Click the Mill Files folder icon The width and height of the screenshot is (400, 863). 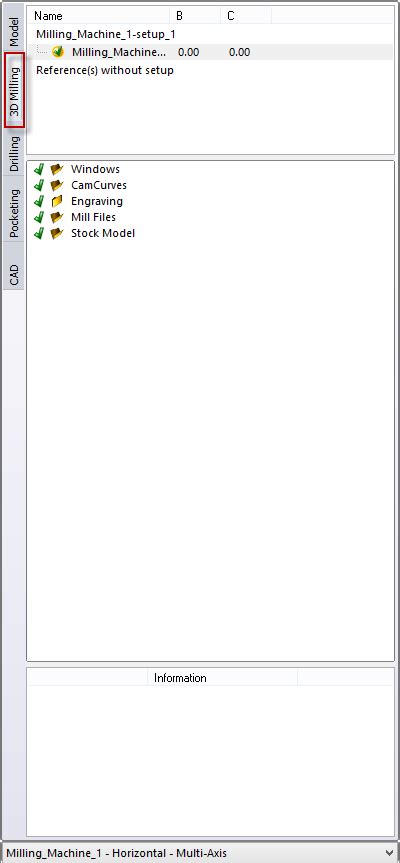click(x=57, y=217)
